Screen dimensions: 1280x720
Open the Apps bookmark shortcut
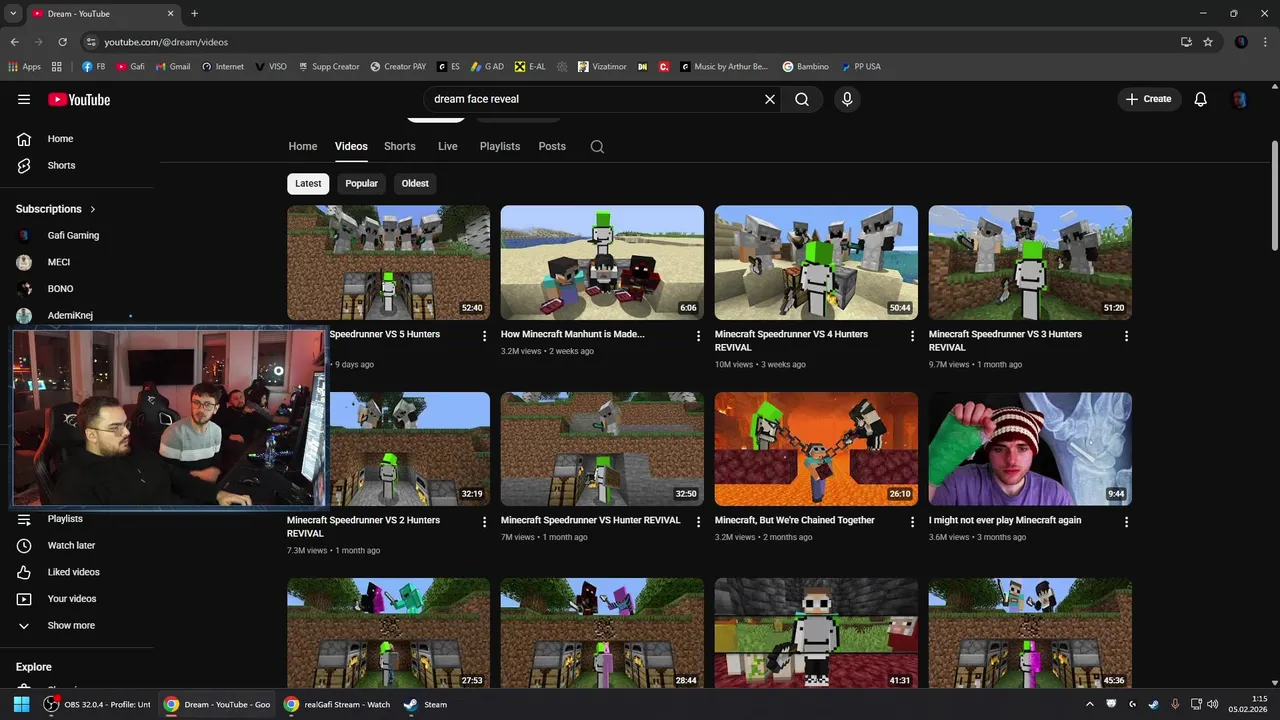tap(25, 67)
